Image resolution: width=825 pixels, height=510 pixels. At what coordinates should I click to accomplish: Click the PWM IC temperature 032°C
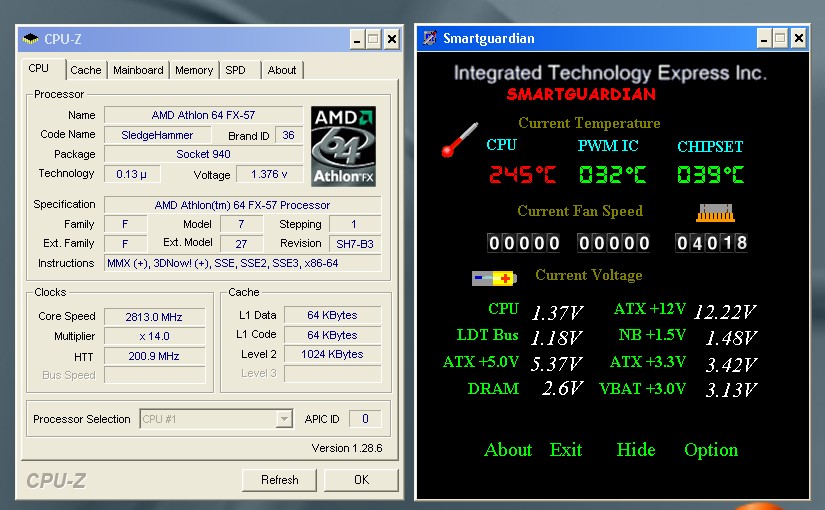click(x=612, y=174)
